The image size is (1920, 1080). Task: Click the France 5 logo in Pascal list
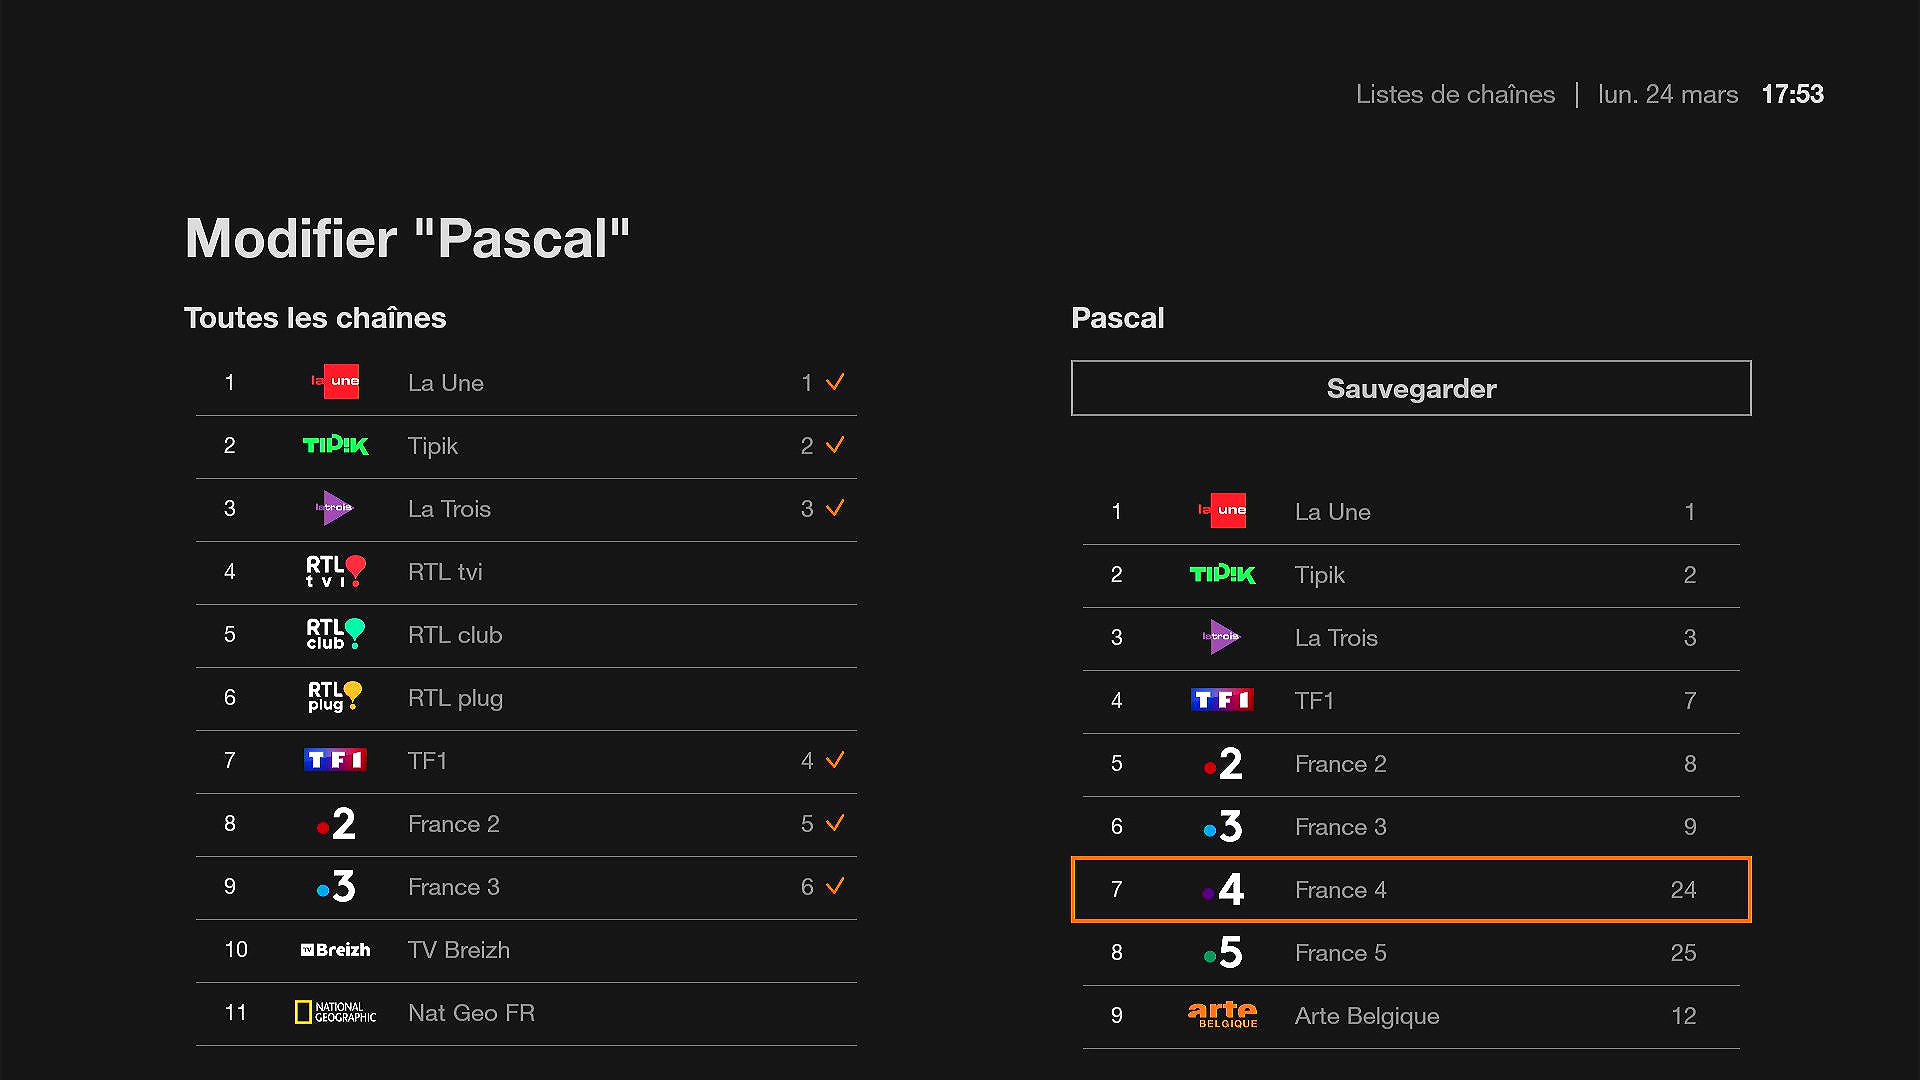tap(1222, 953)
